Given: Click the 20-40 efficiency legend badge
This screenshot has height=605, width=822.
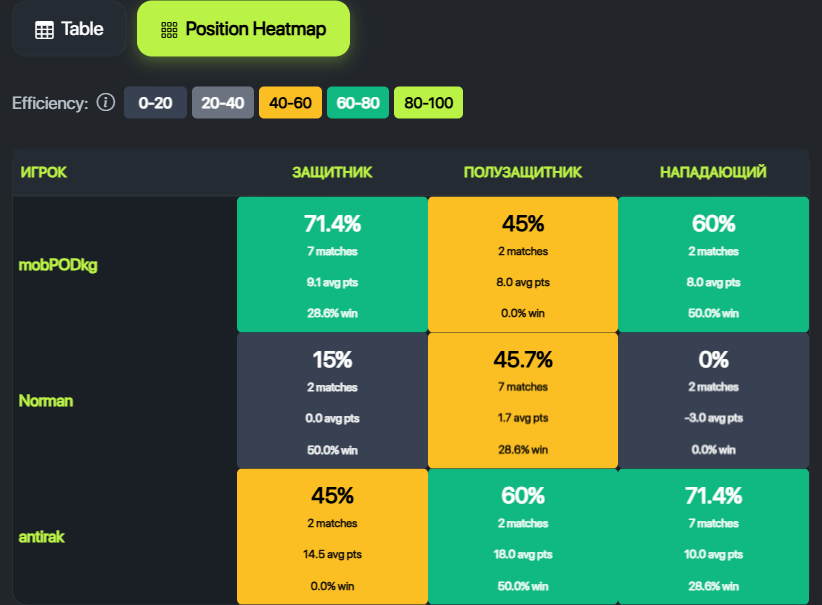Looking at the screenshot, I should click(x=223, y=103).
